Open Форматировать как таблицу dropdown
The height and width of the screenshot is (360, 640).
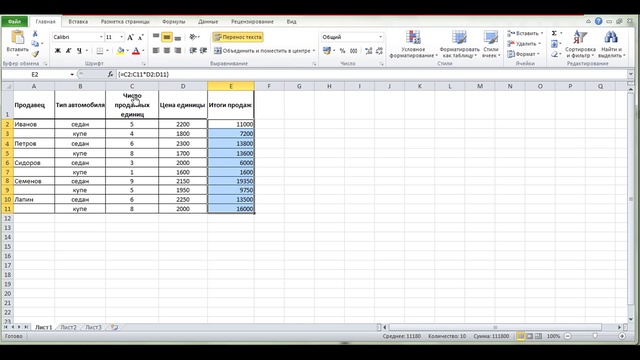point(460,44)
